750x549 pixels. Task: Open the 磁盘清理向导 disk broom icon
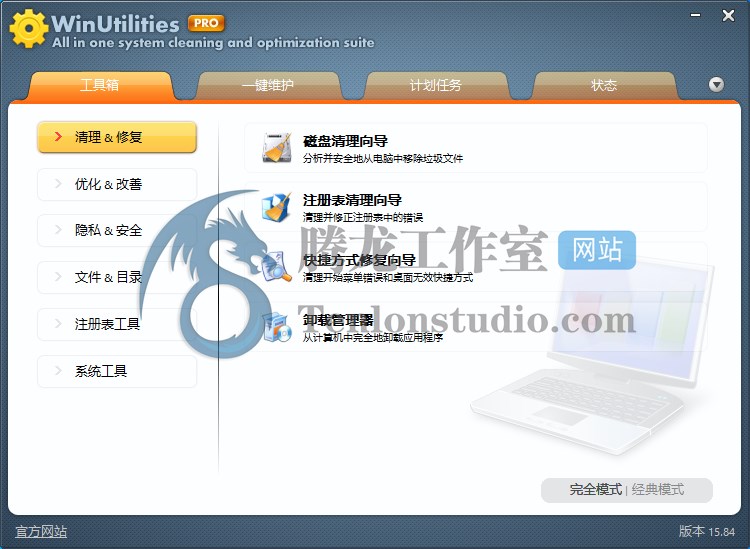point(277,148)
